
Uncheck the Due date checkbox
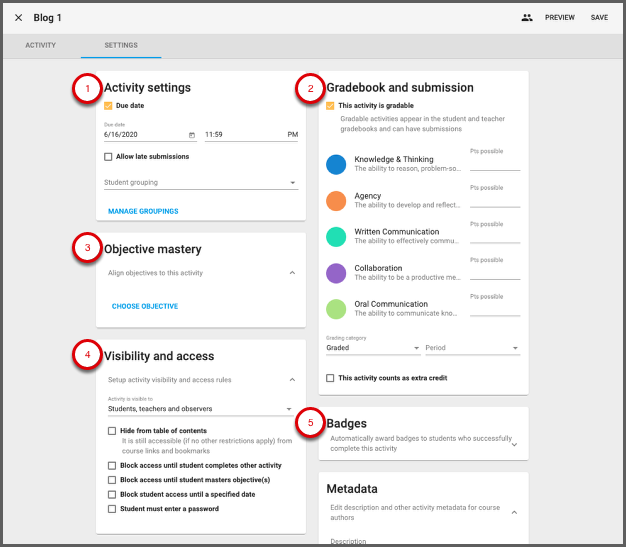[x=109, y=105]
